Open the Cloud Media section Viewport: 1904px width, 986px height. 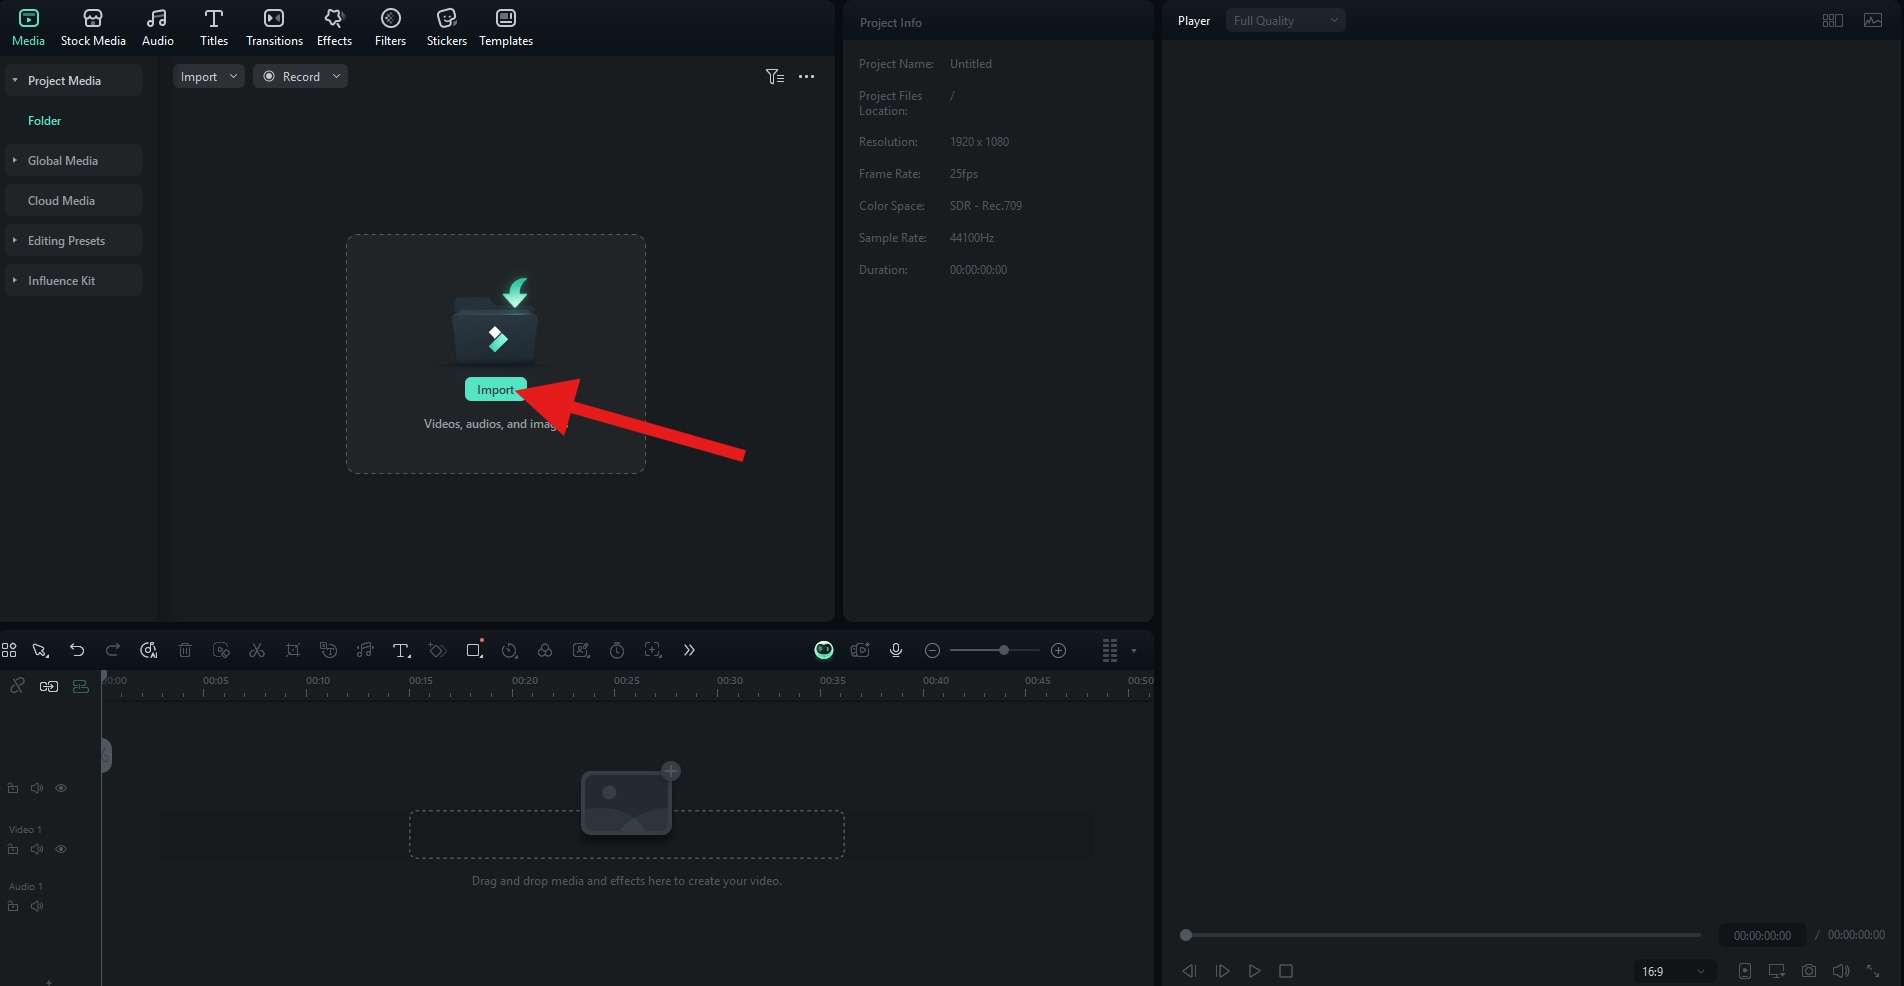[74, 200]
